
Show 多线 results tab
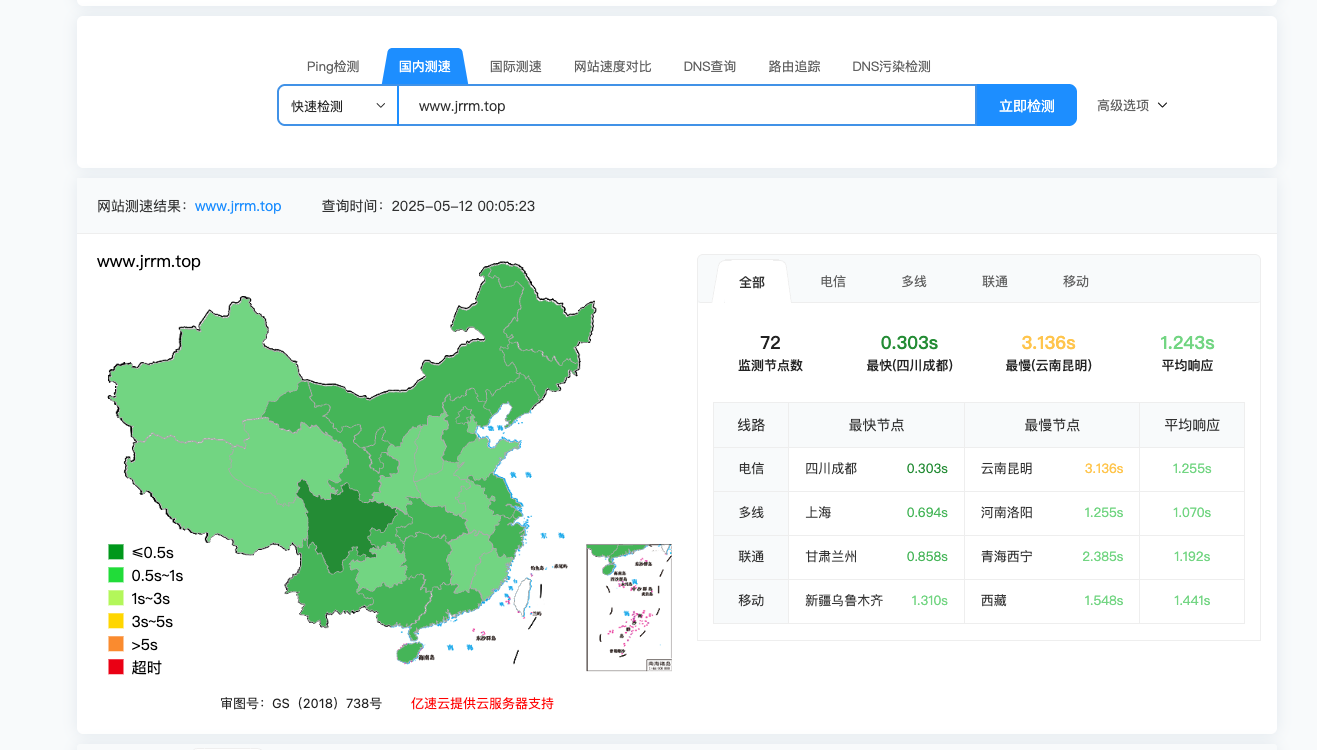pyautogui.click(x=913, y=282)
